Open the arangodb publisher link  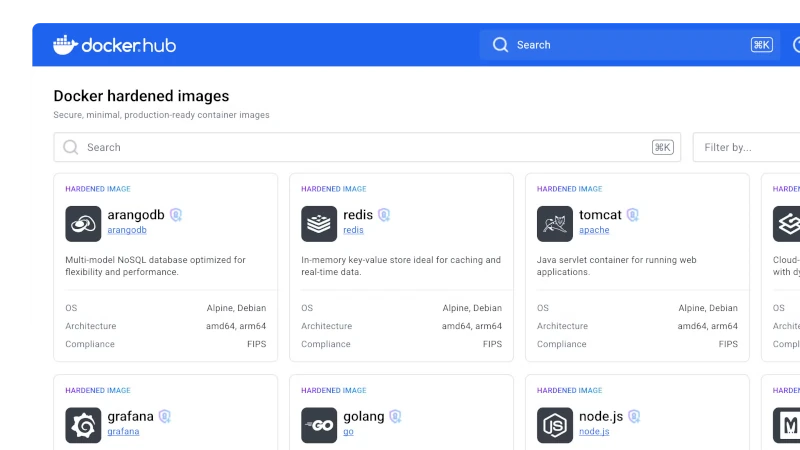click(x=127, y=230)
